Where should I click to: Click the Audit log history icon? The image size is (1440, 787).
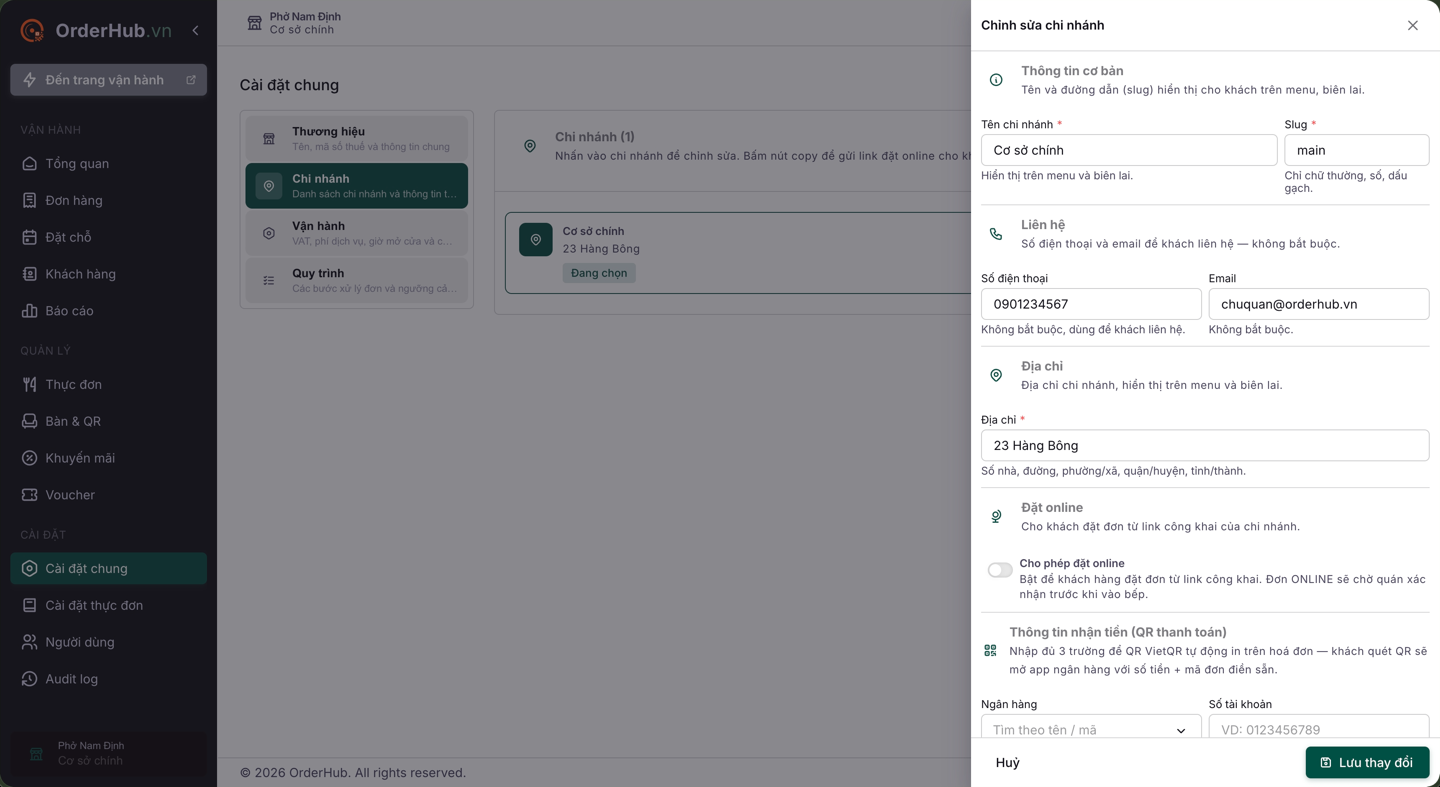pyautogui.click(x=30, y=679)
